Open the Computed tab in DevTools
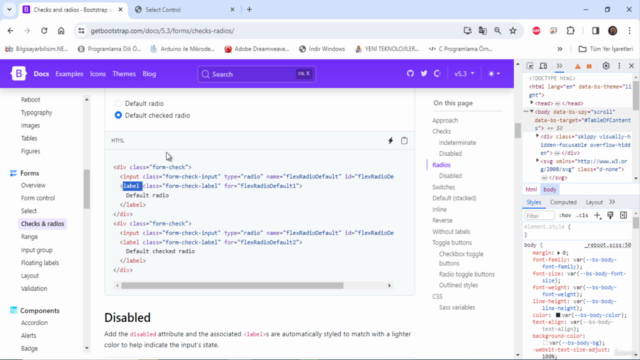Viewport: 640px width, 360px height. (563, 202)
